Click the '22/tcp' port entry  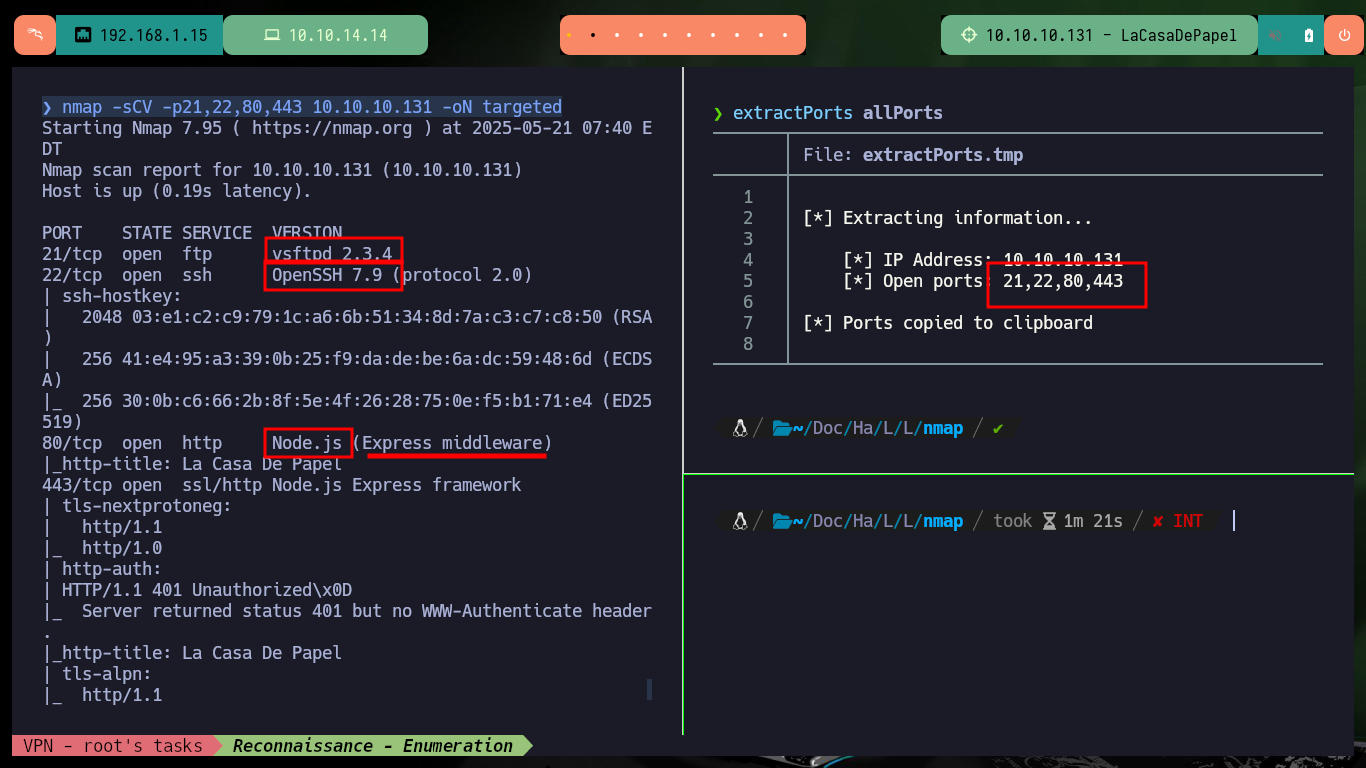72,275
